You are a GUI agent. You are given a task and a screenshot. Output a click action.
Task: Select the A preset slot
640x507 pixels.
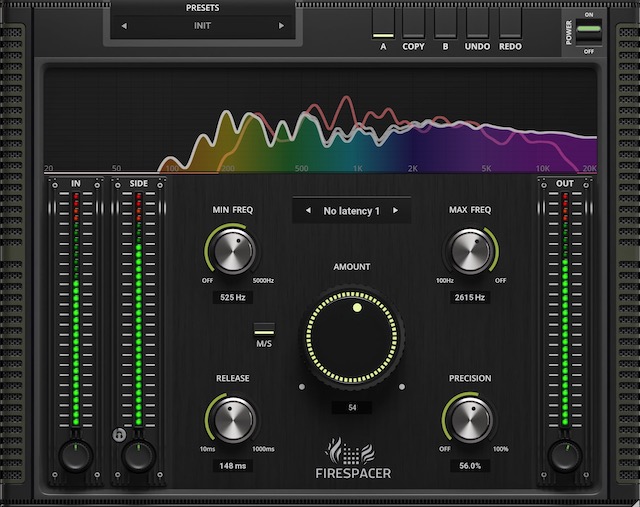383,25
